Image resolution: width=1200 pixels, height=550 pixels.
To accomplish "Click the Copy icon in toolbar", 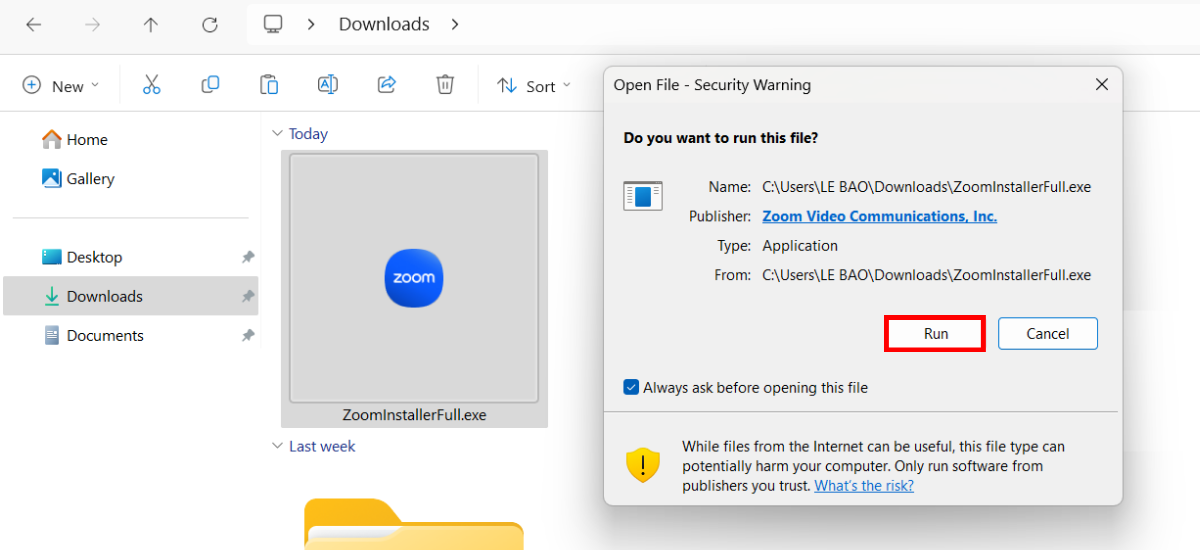I will pyautogui.click(x=210, y=85).
